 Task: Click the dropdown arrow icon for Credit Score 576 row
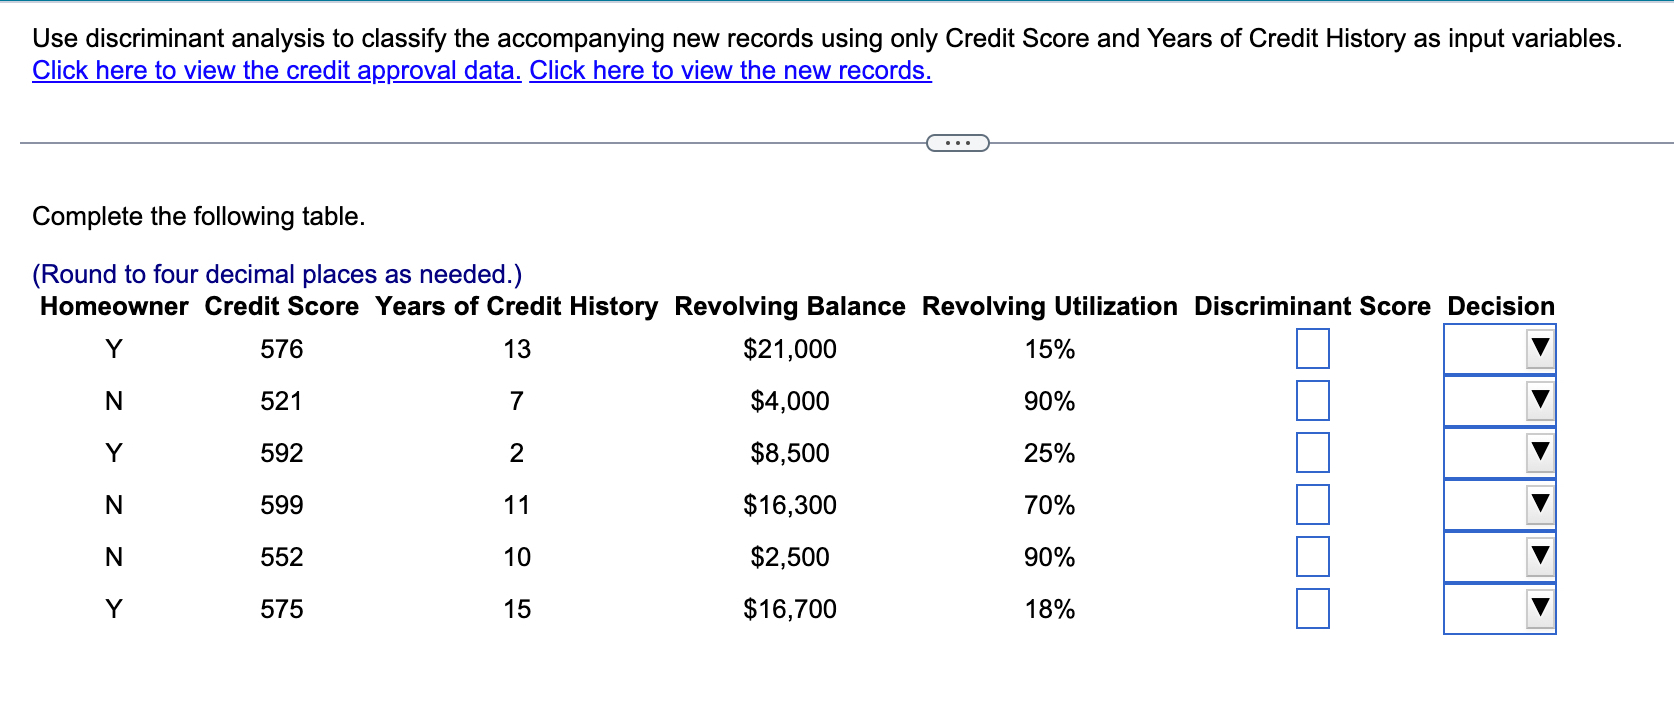tap(1540, 349)
